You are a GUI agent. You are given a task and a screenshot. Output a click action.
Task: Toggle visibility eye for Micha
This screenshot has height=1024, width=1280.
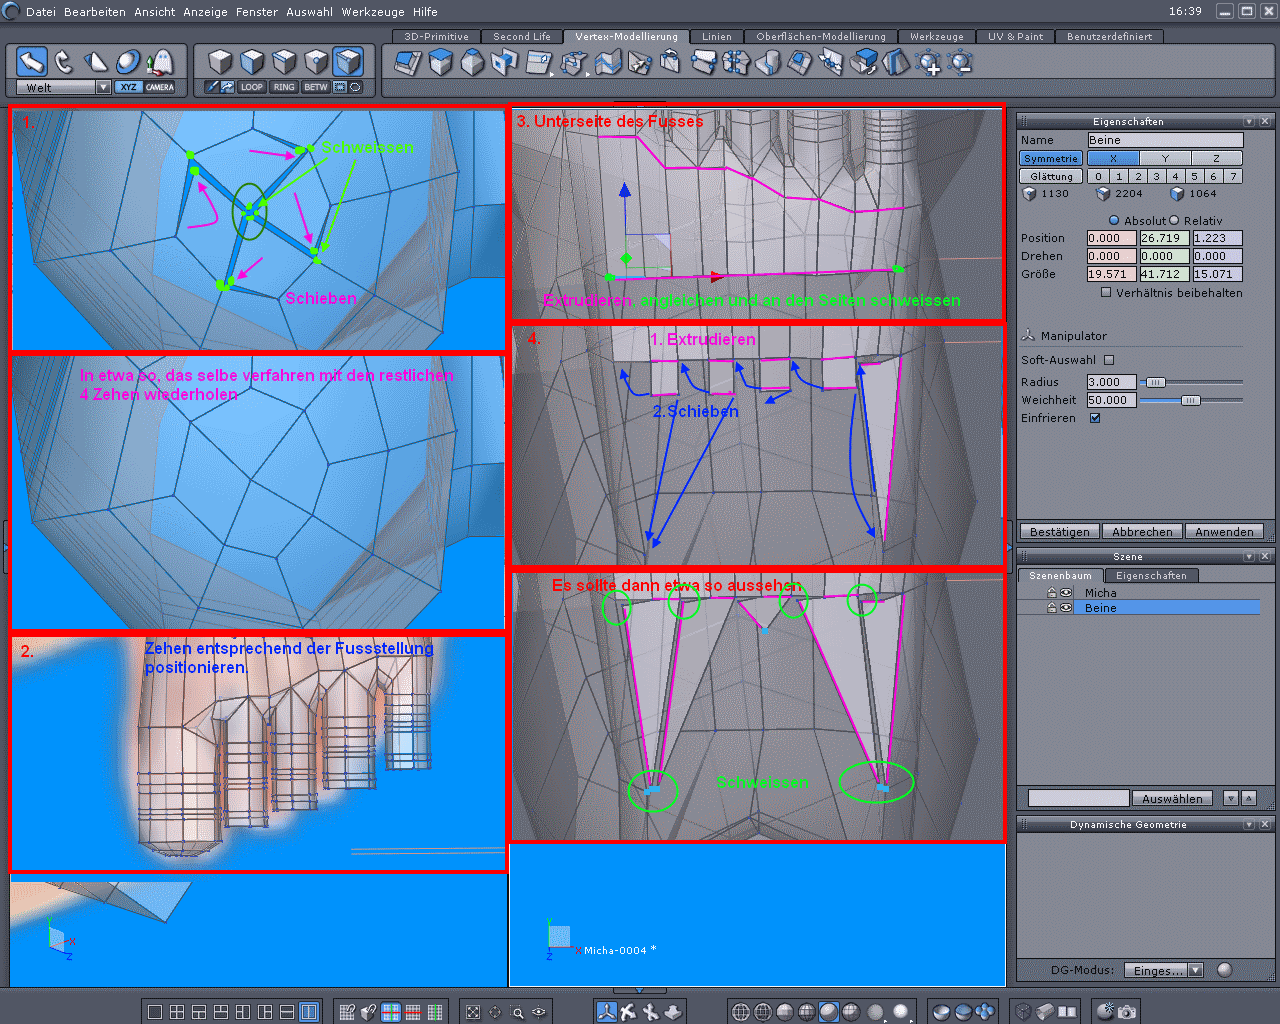click(1066, 593)
